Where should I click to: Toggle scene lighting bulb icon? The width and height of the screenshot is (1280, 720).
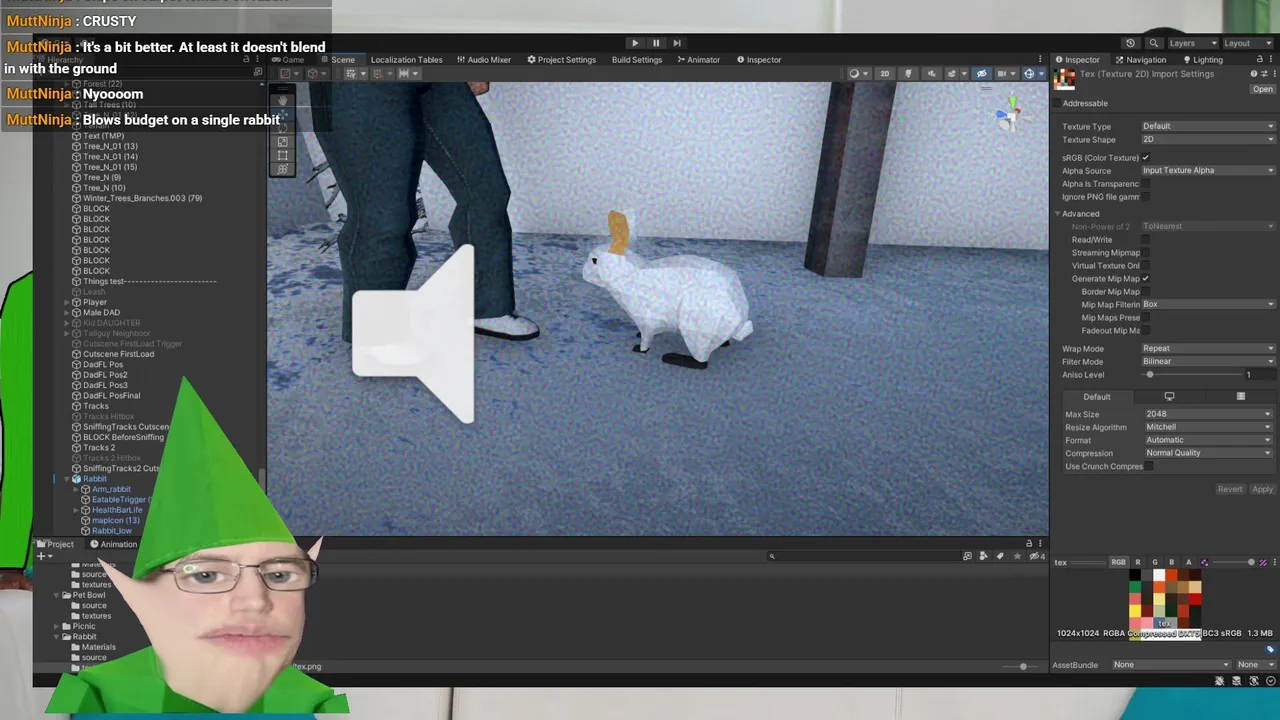(x=908, y=73)
